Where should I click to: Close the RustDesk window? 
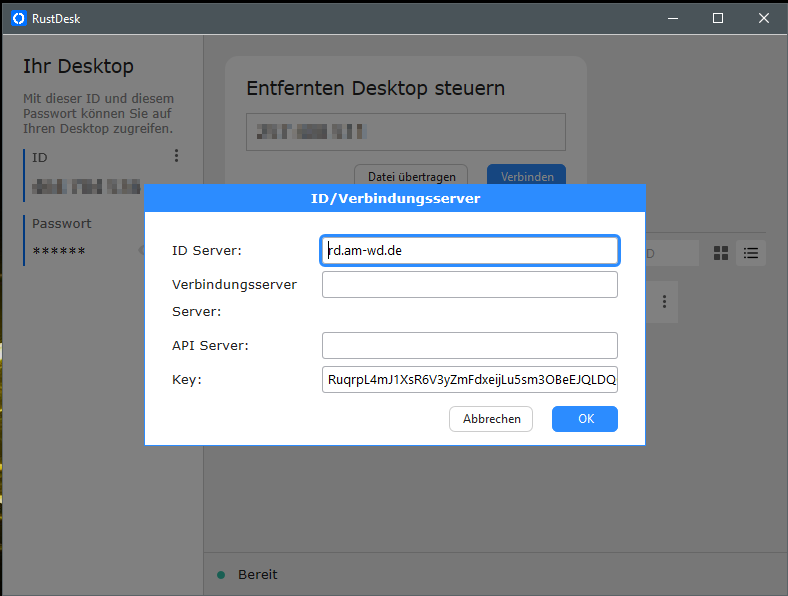coord(764,19)
